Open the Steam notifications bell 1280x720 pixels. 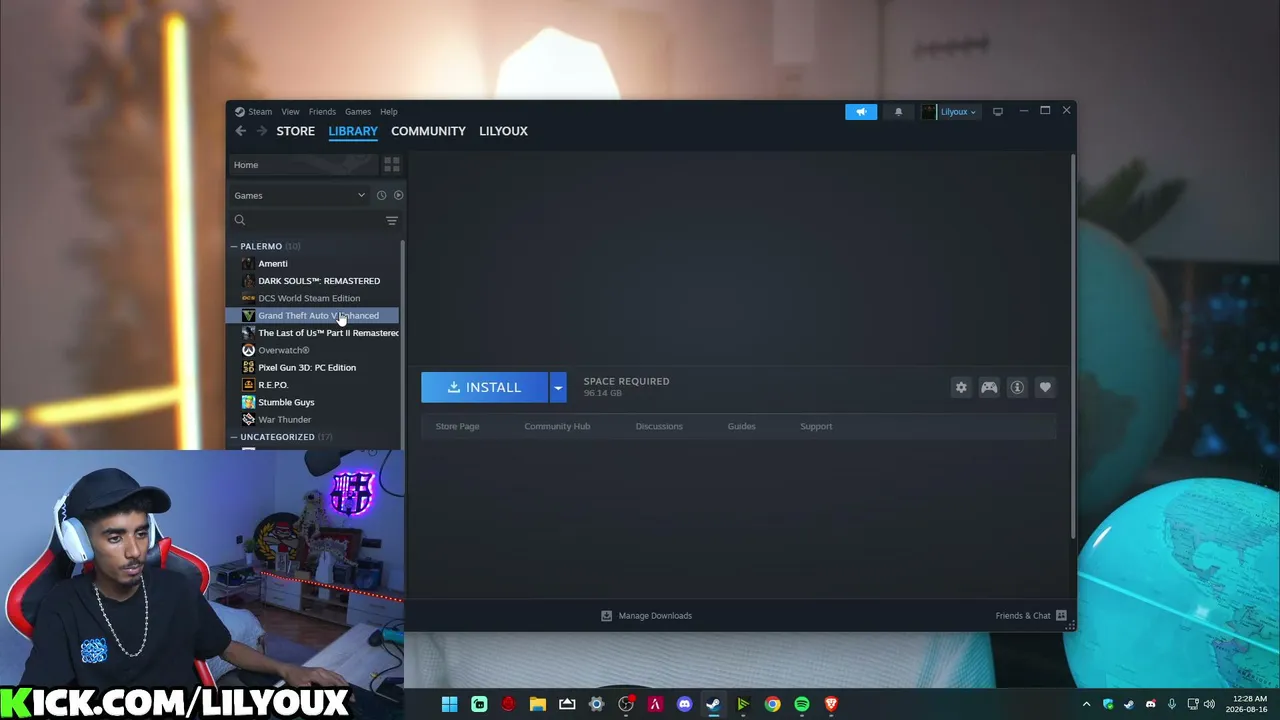click(x=898, y=112)
